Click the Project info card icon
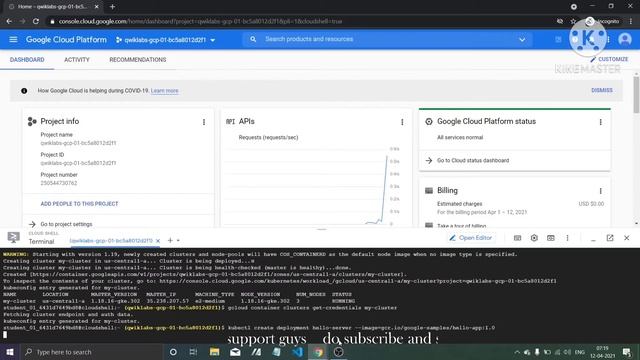Screen dimensions: 640x360 click(32, 121)
